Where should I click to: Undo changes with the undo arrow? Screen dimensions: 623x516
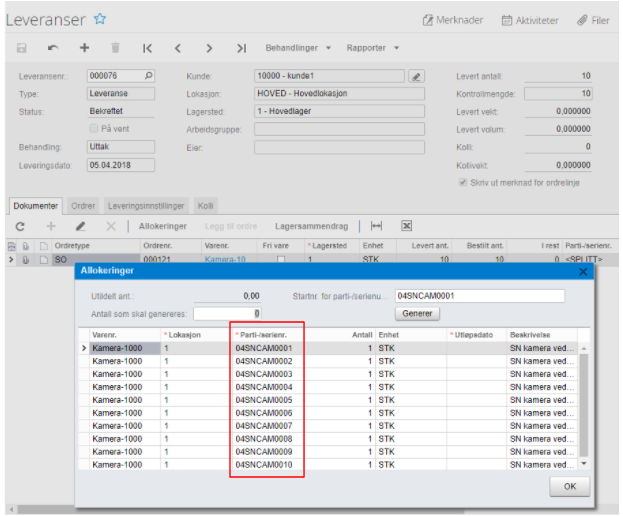coord(53,48)
